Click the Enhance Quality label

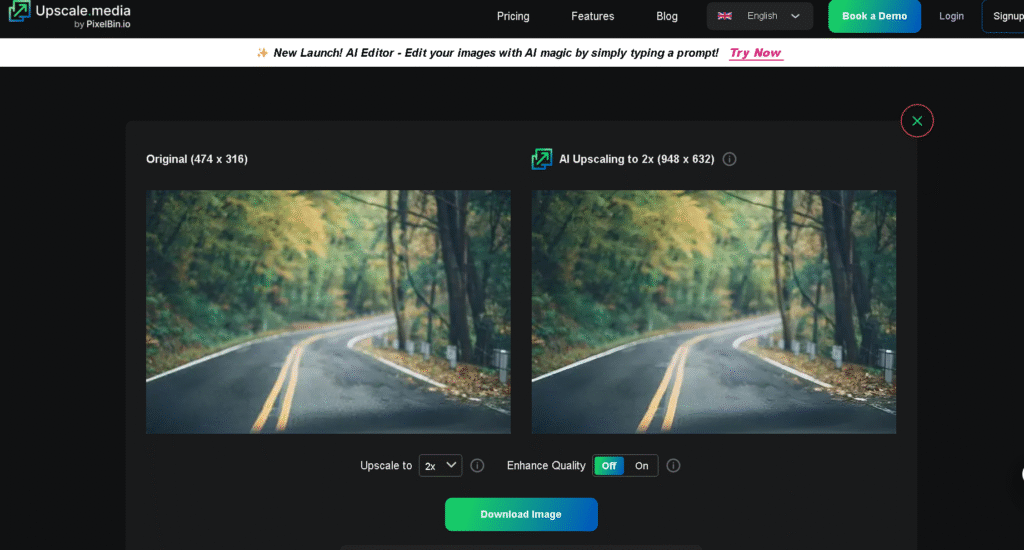pos(546,466)
